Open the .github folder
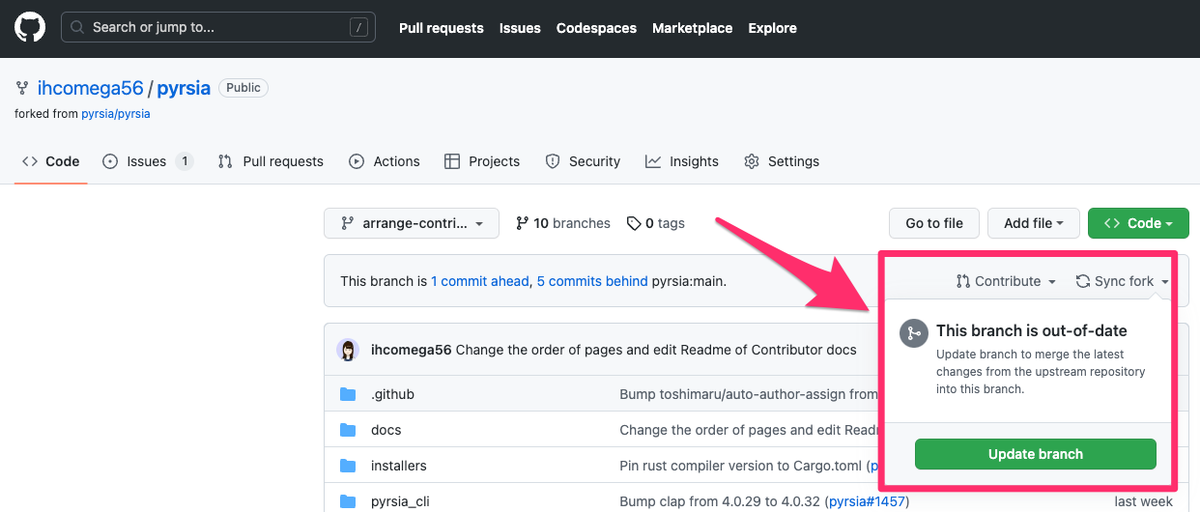Image resolution: width=1200 pixels, height=512 pixels. tap(392, 394)
